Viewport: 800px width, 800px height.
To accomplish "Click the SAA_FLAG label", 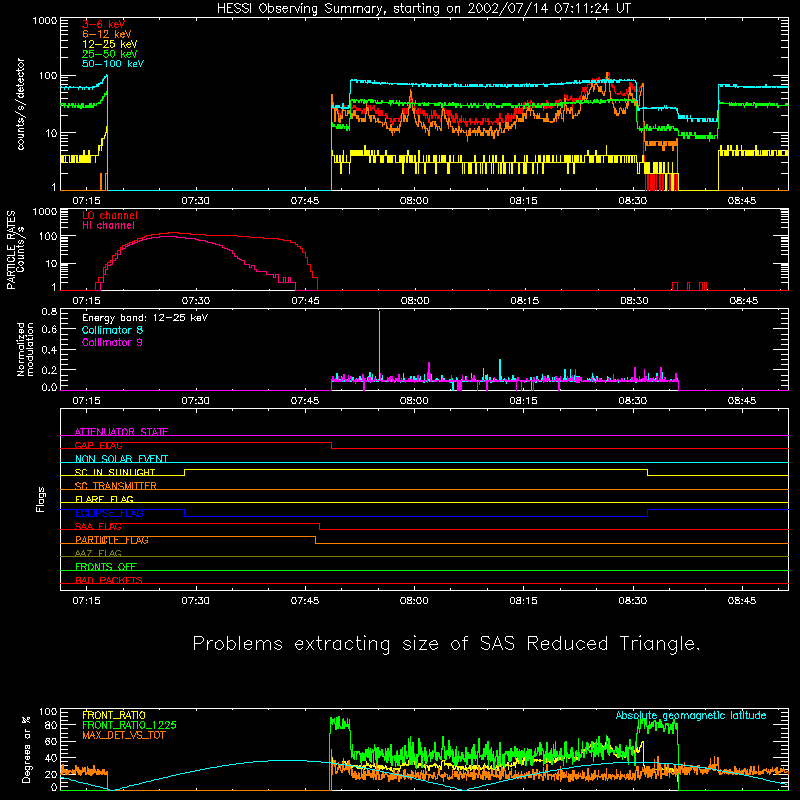I will [98, 526].
